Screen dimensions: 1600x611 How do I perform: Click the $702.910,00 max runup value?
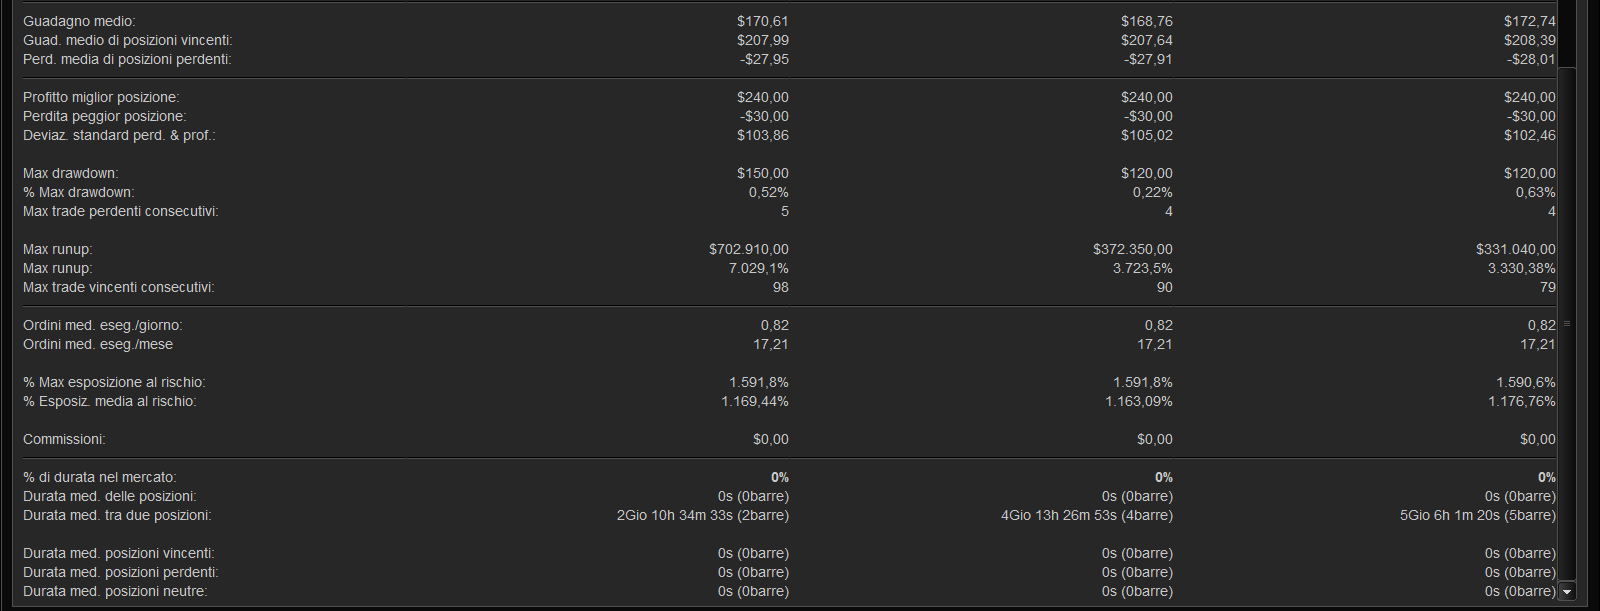(748, 249)
